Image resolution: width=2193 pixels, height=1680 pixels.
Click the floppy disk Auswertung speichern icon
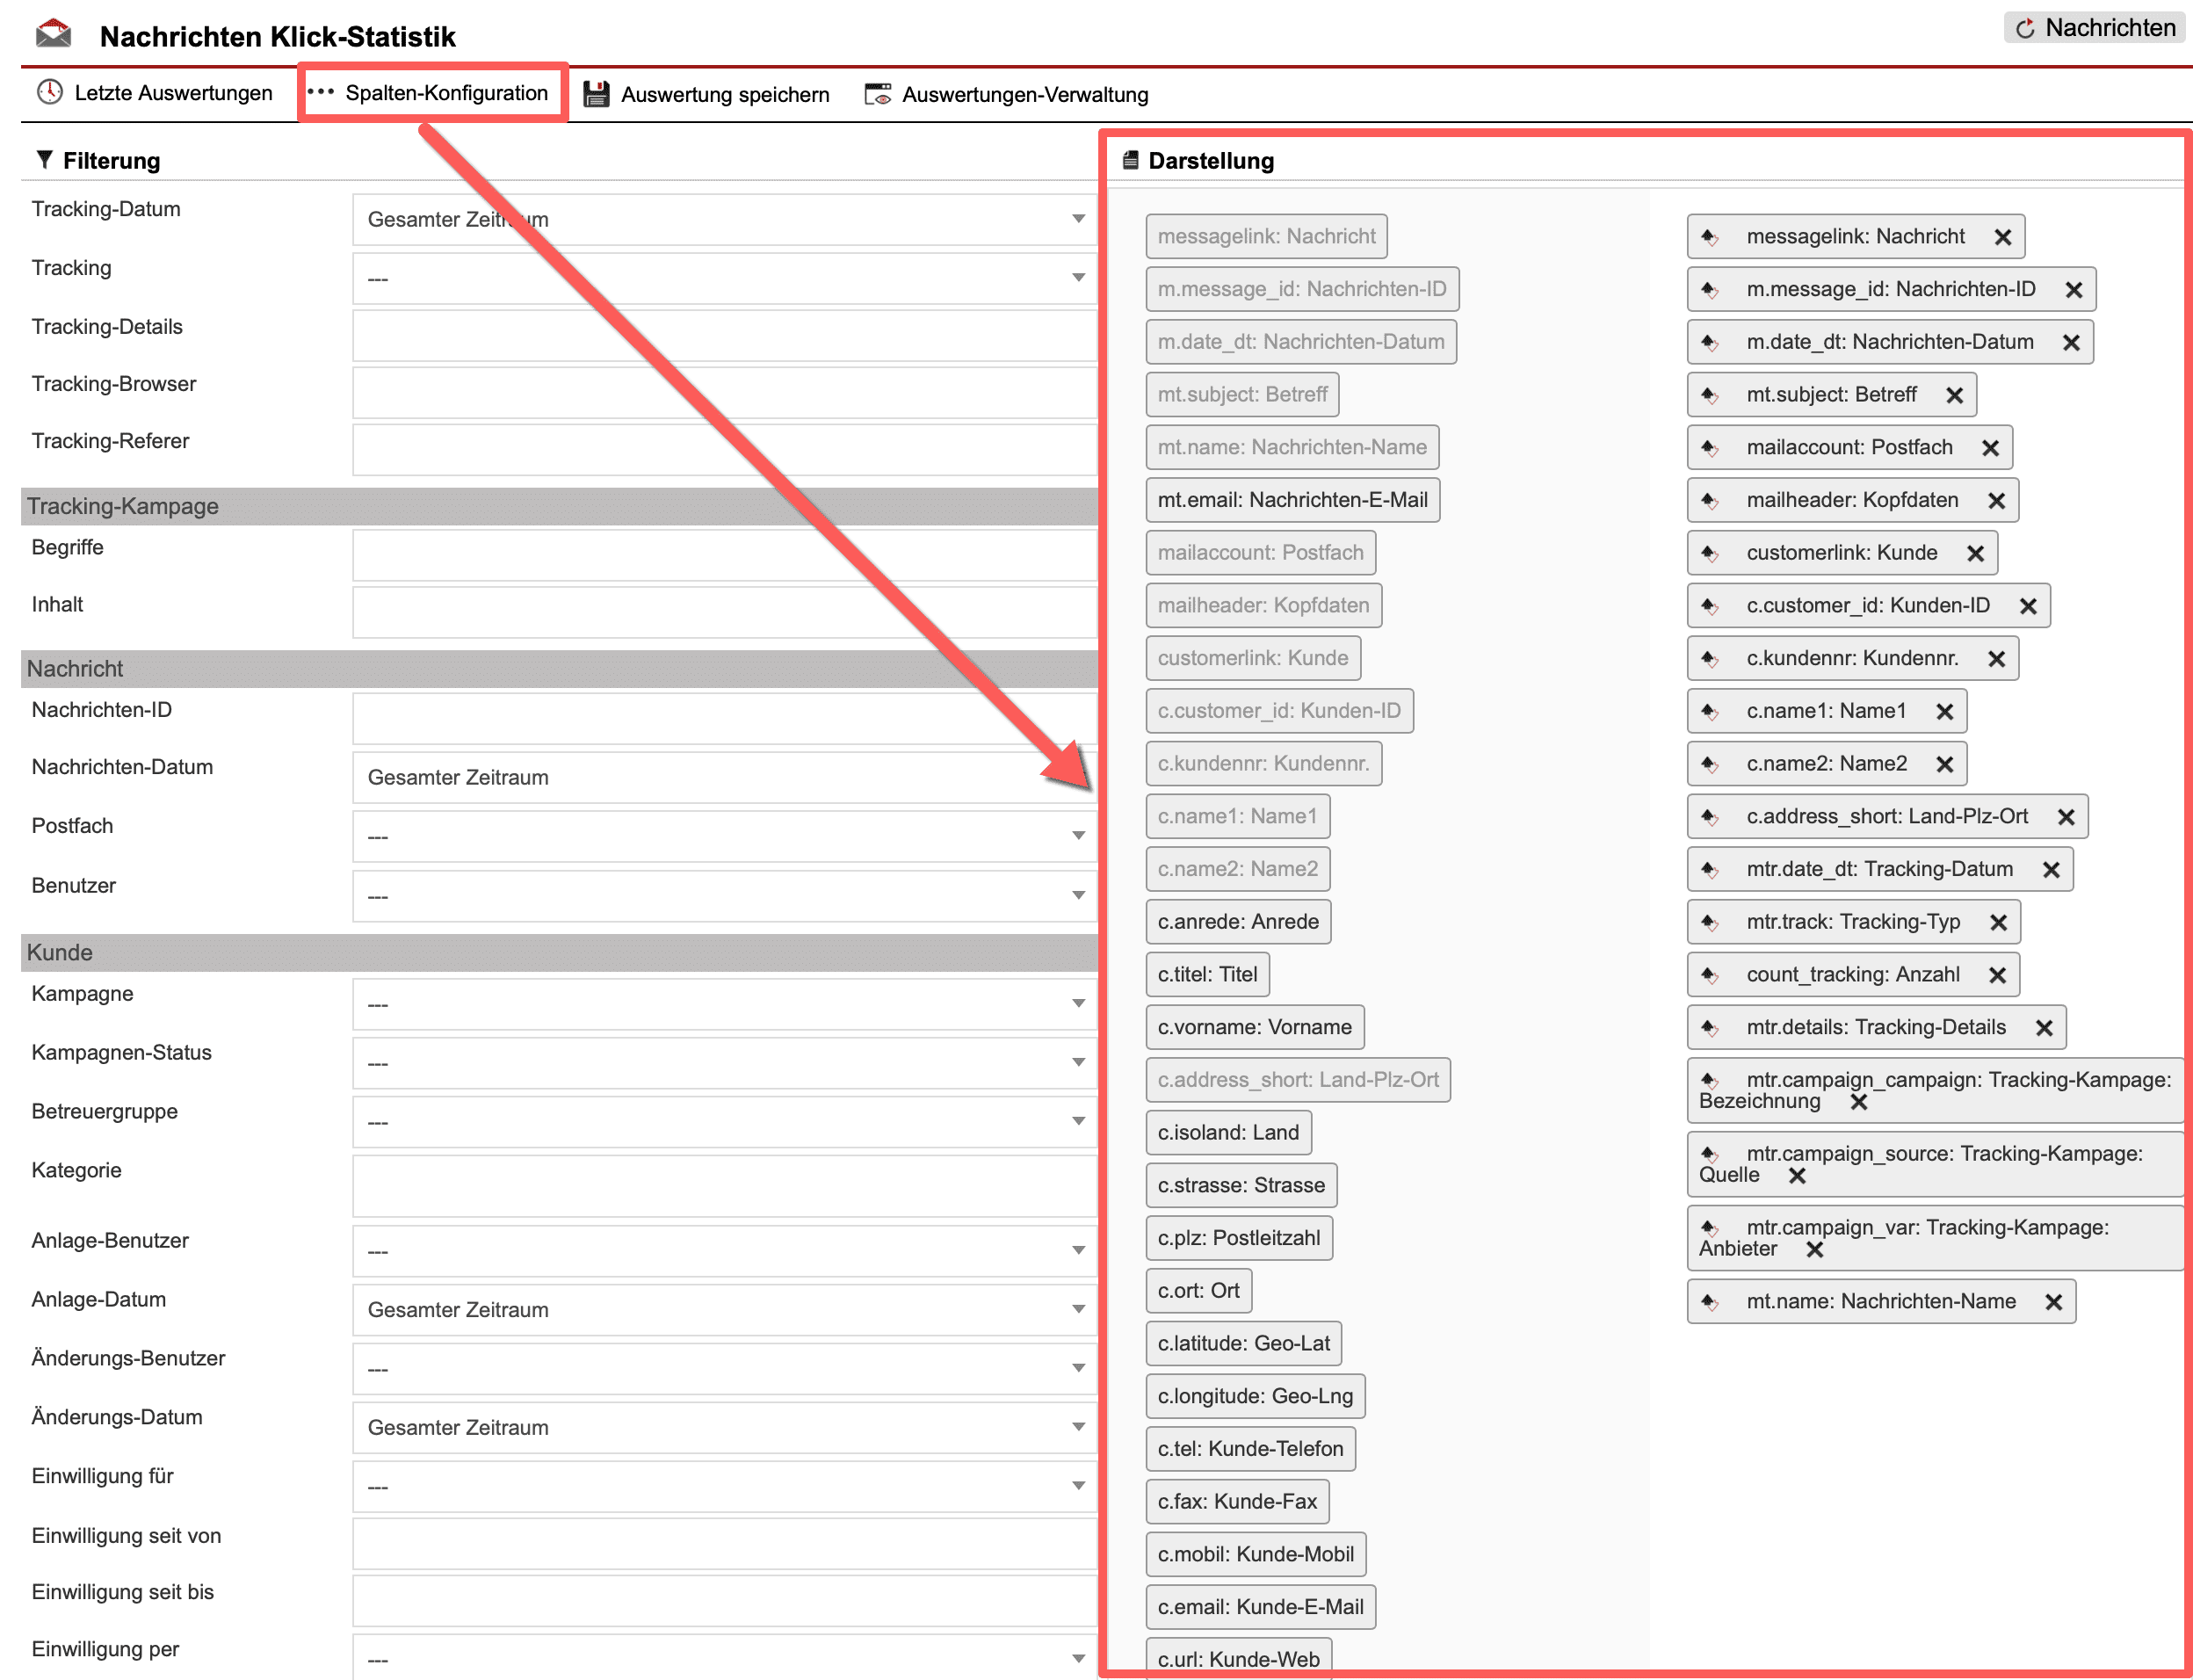pyautogui.click(x=596, y=94)
